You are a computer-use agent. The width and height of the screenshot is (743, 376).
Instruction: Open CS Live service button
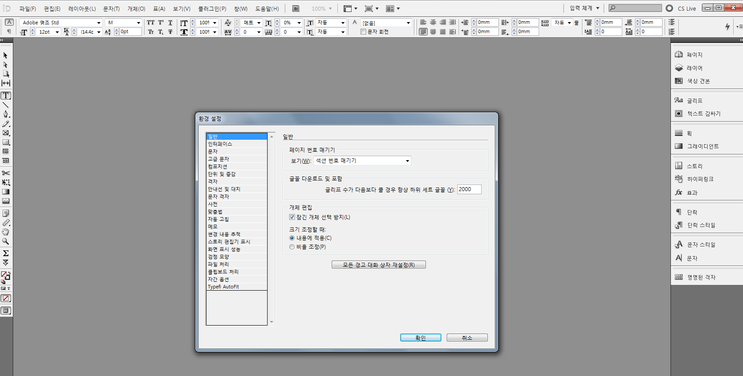[x=681, y=8]
